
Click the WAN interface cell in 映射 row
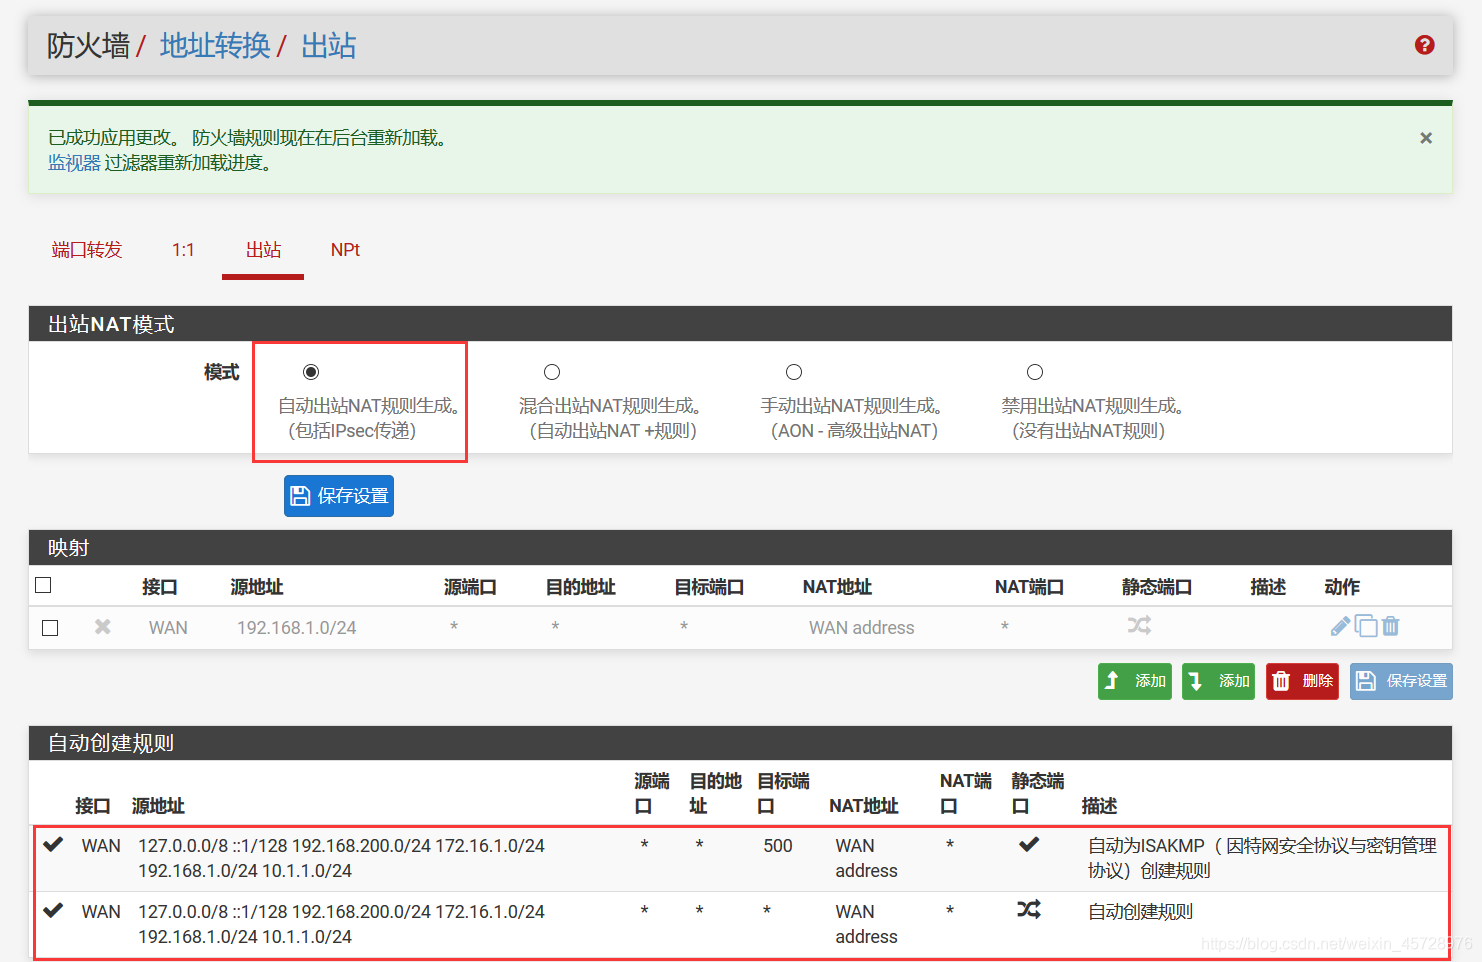pyautogui.click(x=168, y=628)
